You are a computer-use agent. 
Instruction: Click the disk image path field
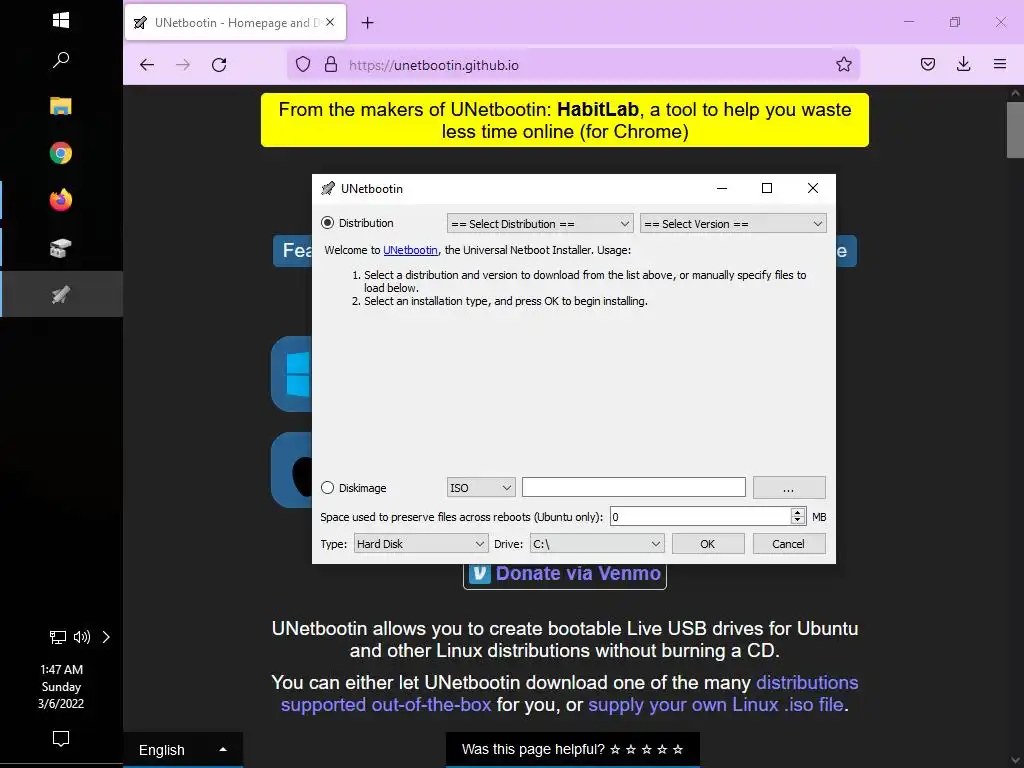(633, 487)
